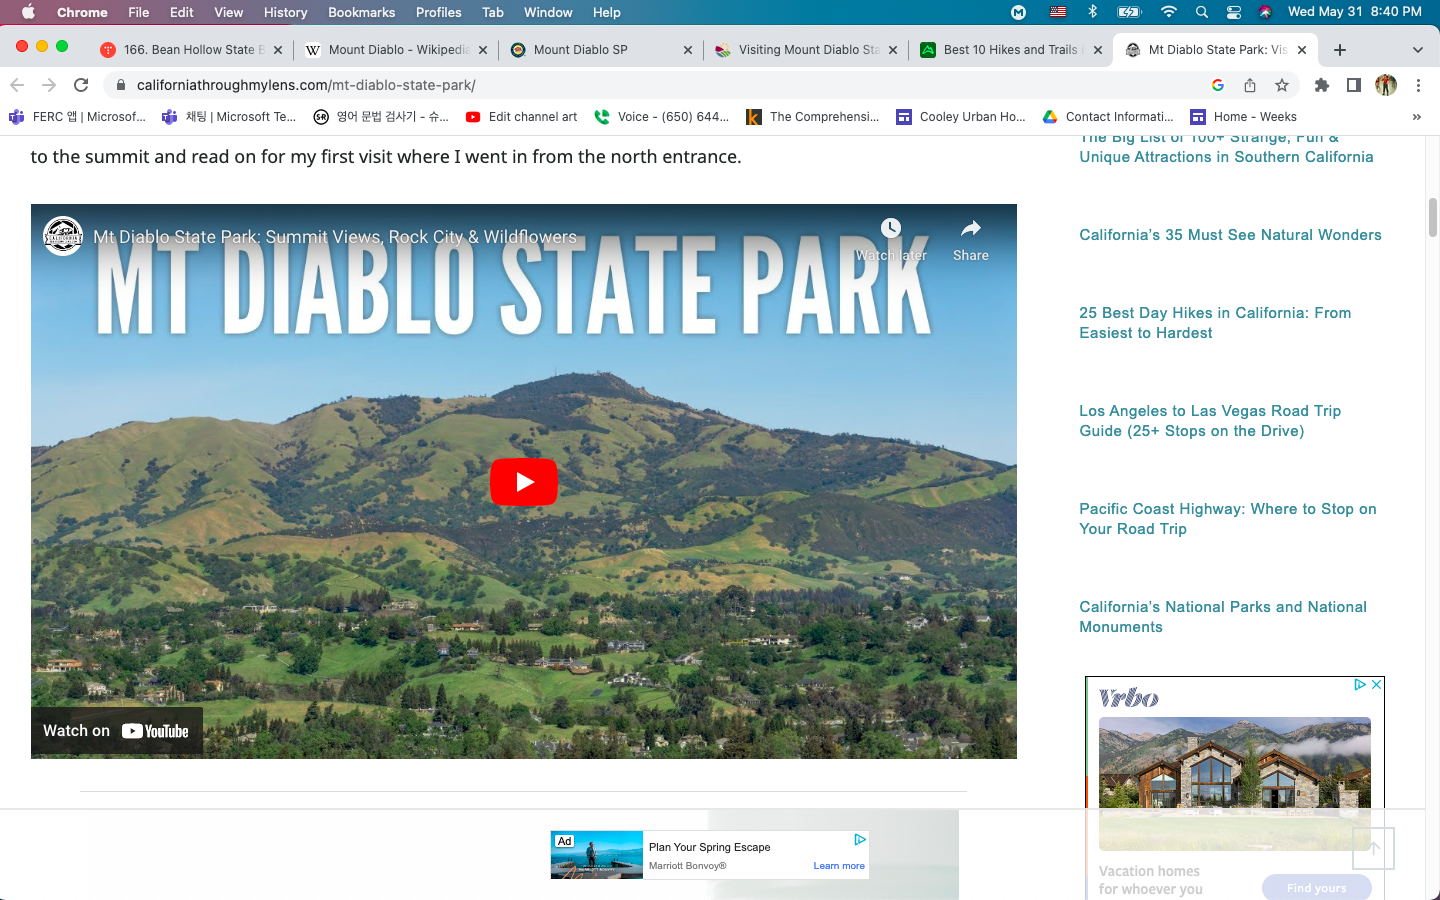This screenshot has height=900, width=1440.
Task: Click Find yours button in Vrbo ad
Action: (1316, 887)
